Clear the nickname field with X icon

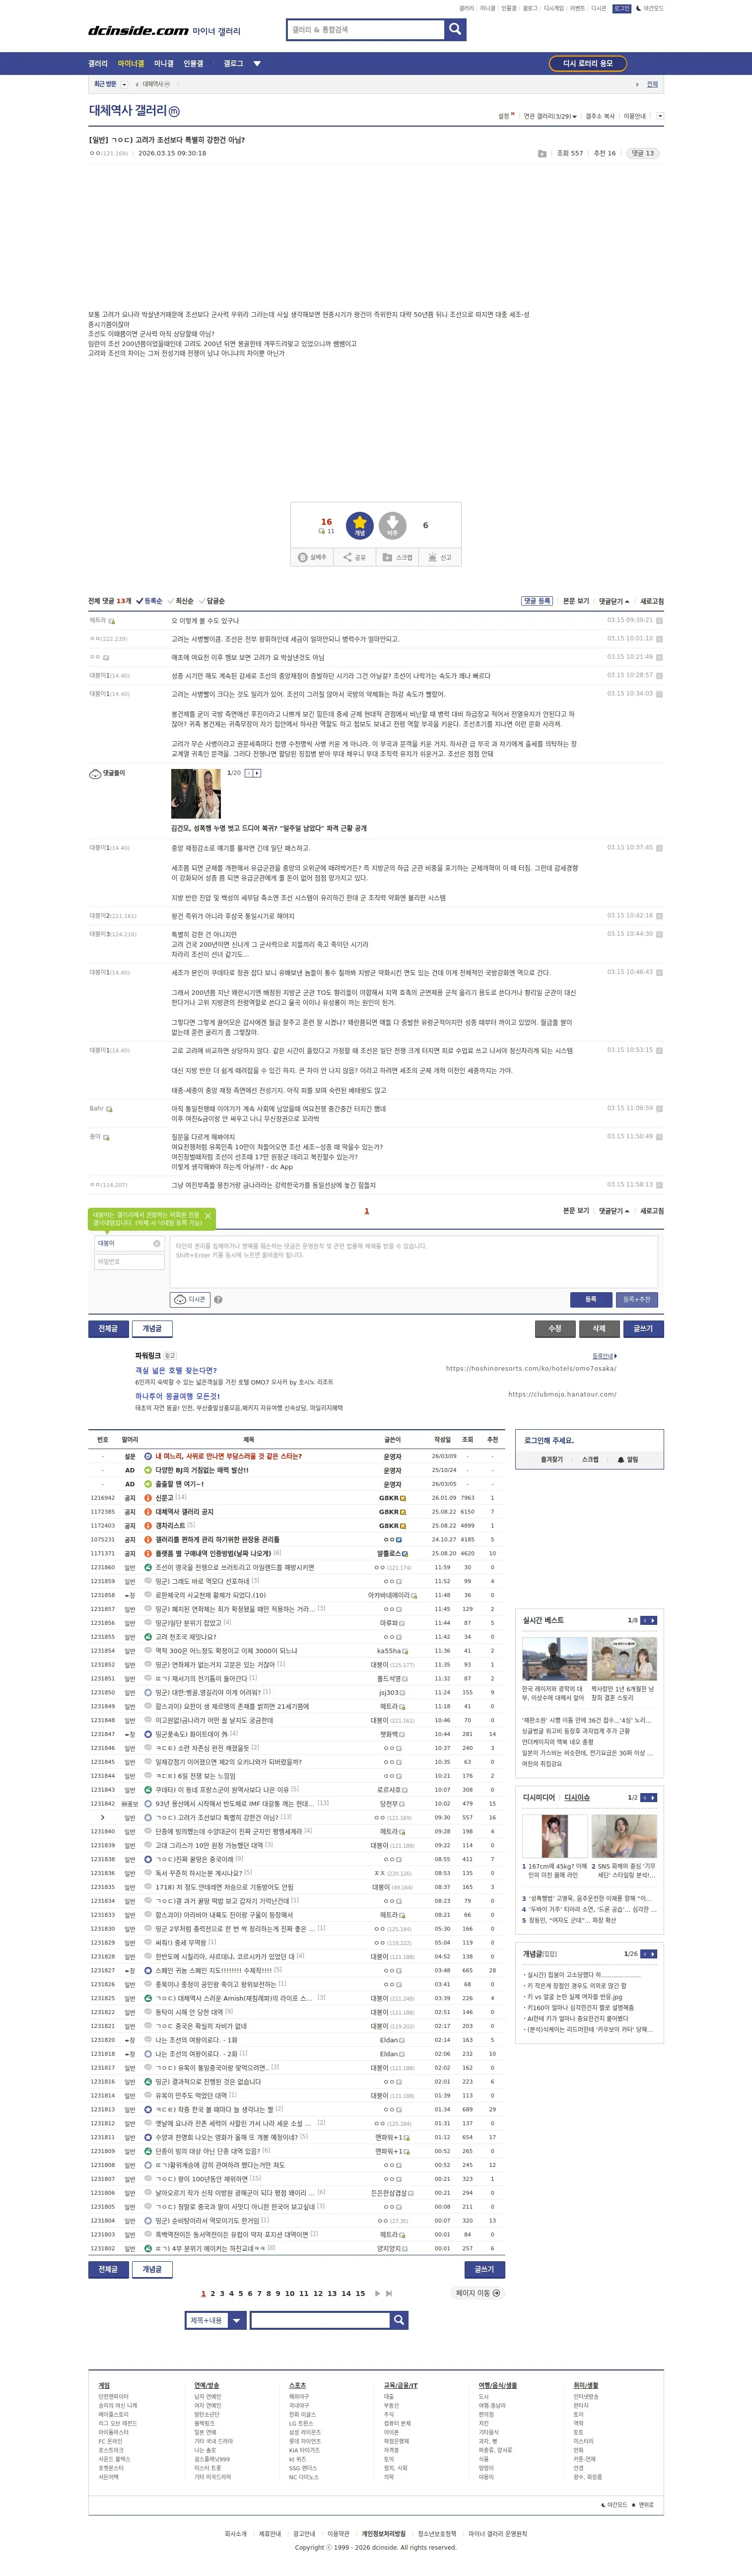pos(156,1243)
